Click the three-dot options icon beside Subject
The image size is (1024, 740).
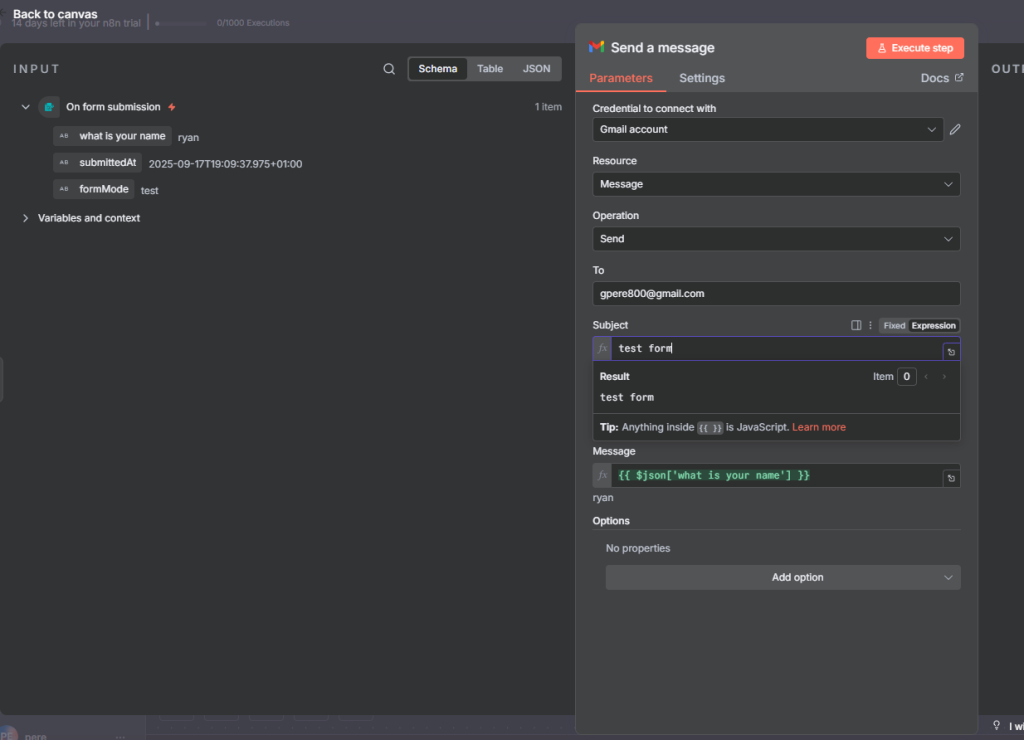pos(870,325)
